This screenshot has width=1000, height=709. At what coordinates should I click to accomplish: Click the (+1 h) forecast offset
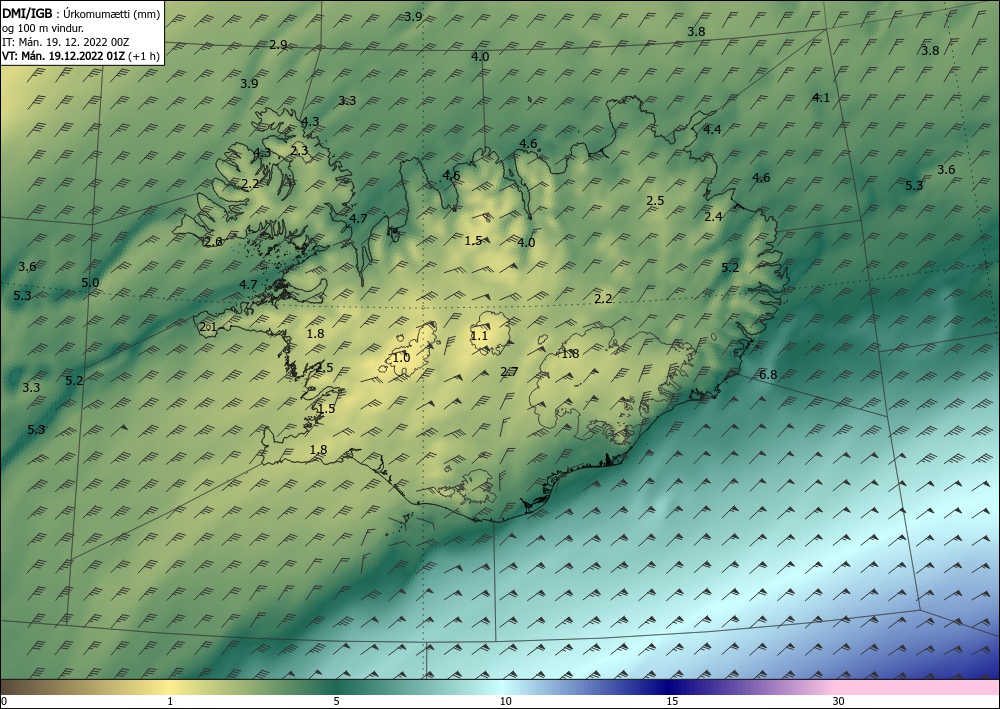(x=144, y=55)
